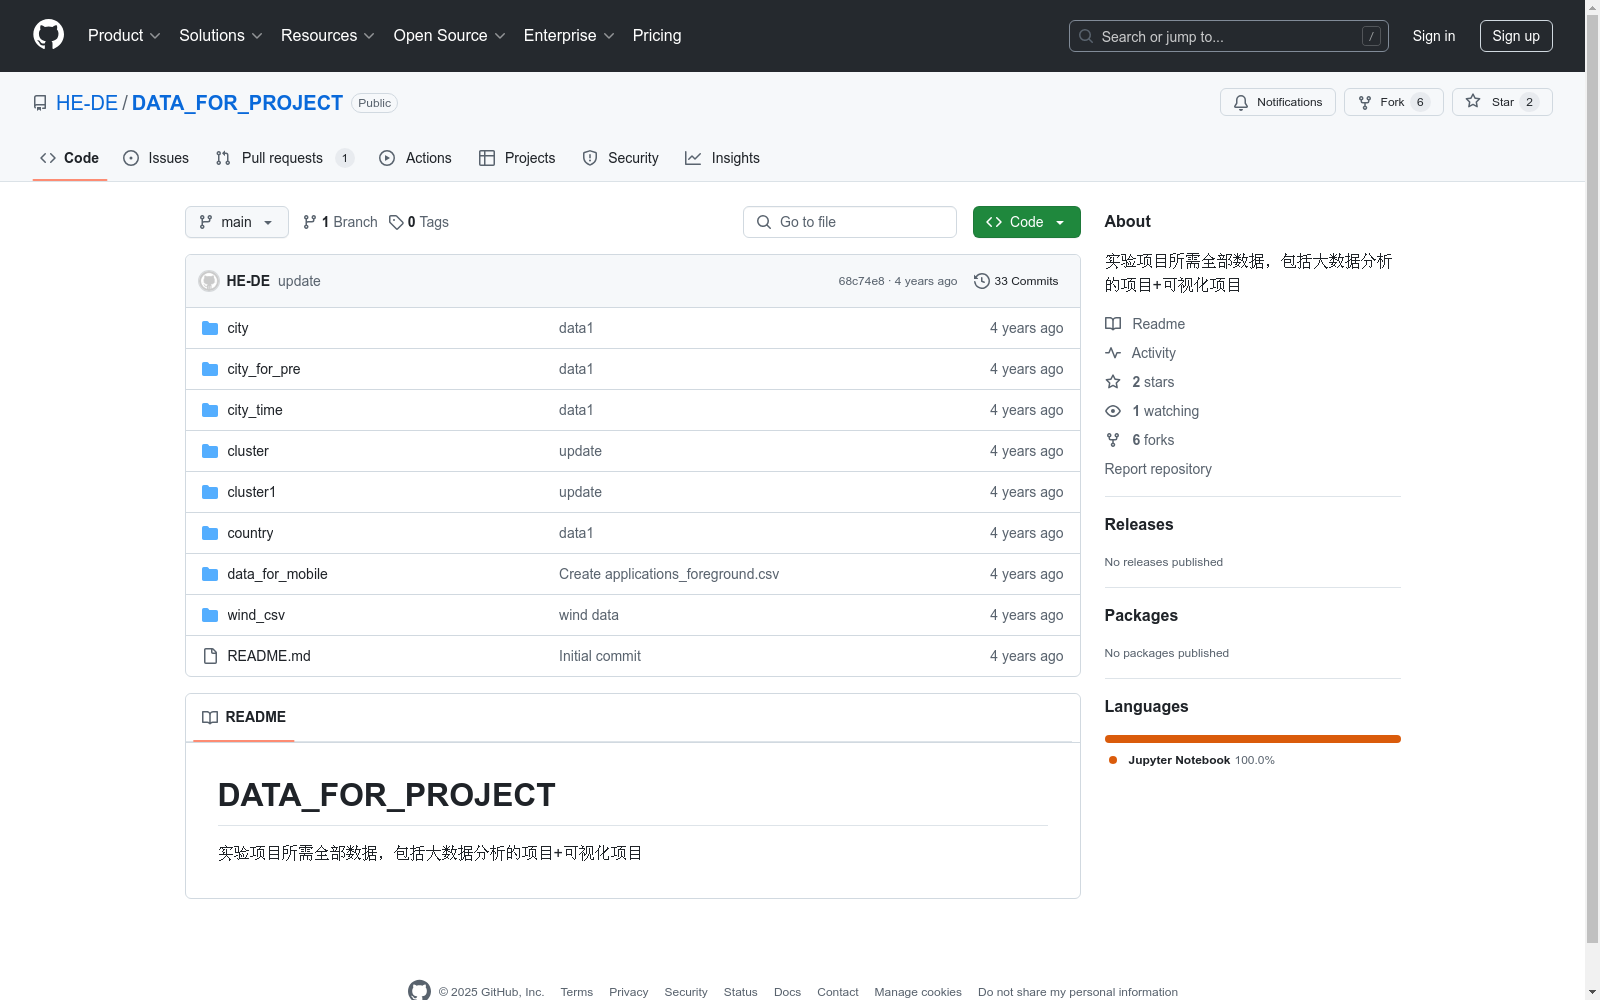This screenshot has height=1000, width=1600.
Task: View the Insights tab
Action: pos(722,158)
